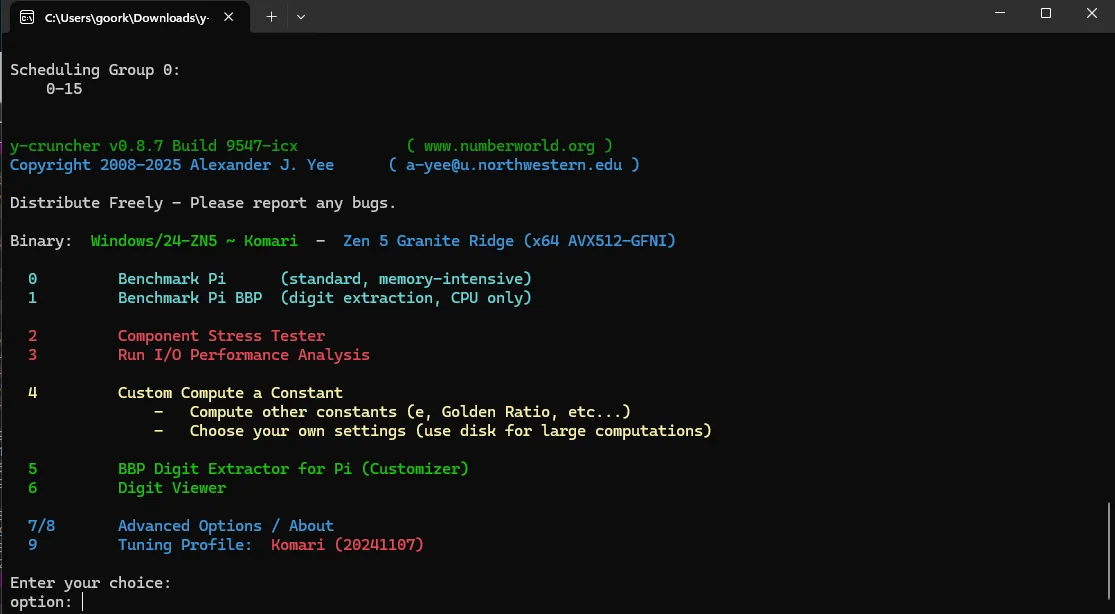Click the 'Digit Viewer' line
The width and height of the screenshot is (1115, 614).
point(172,488)
